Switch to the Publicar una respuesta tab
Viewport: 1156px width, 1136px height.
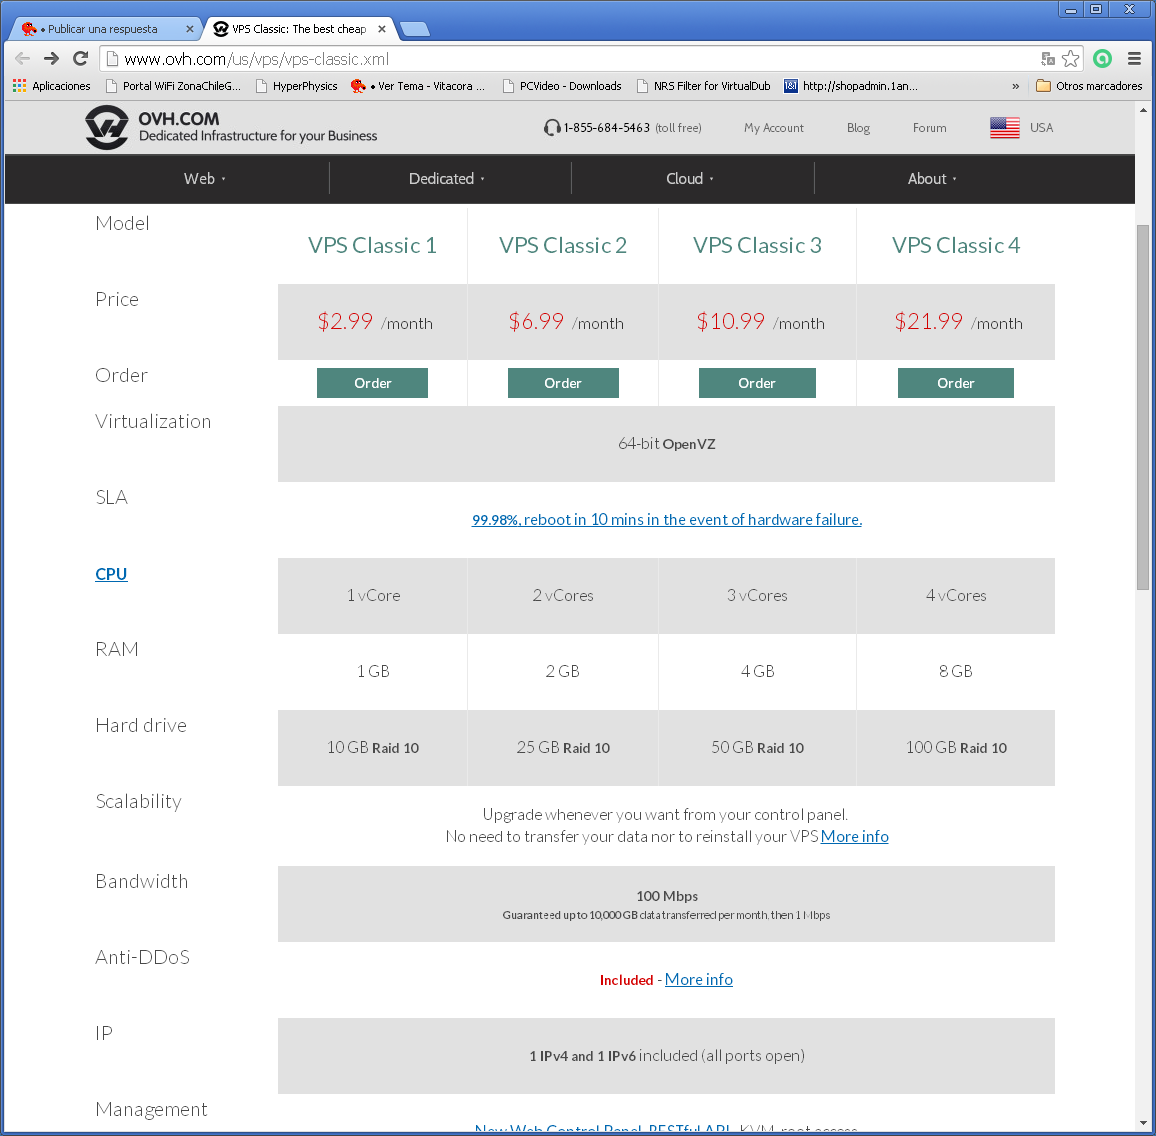pyautogui.click(x=102, y=29)
